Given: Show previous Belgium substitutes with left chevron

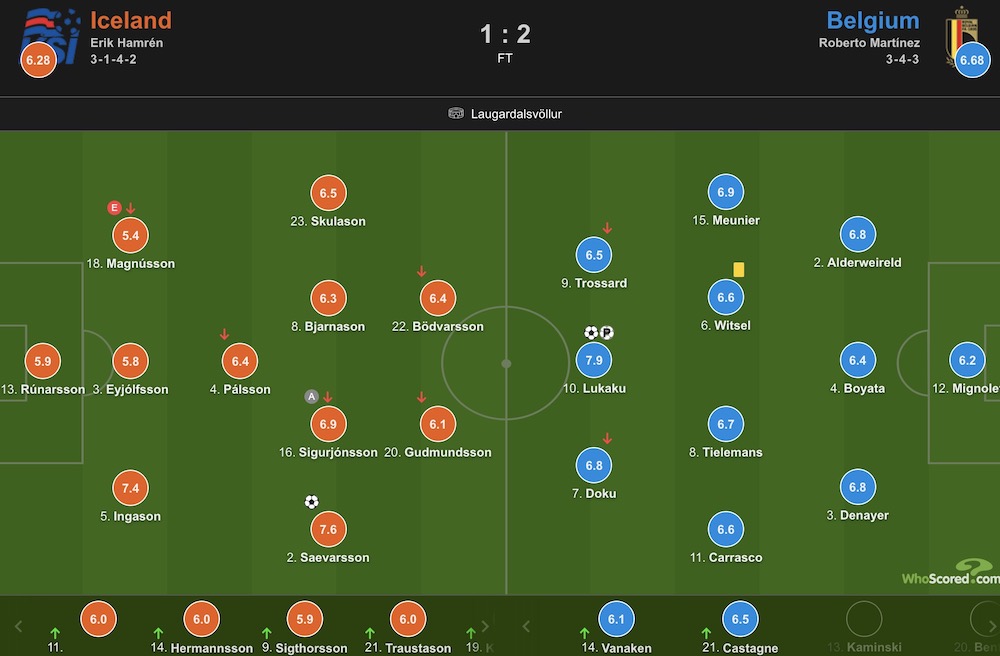Looking at the screenshot, I should coord(526,626).
